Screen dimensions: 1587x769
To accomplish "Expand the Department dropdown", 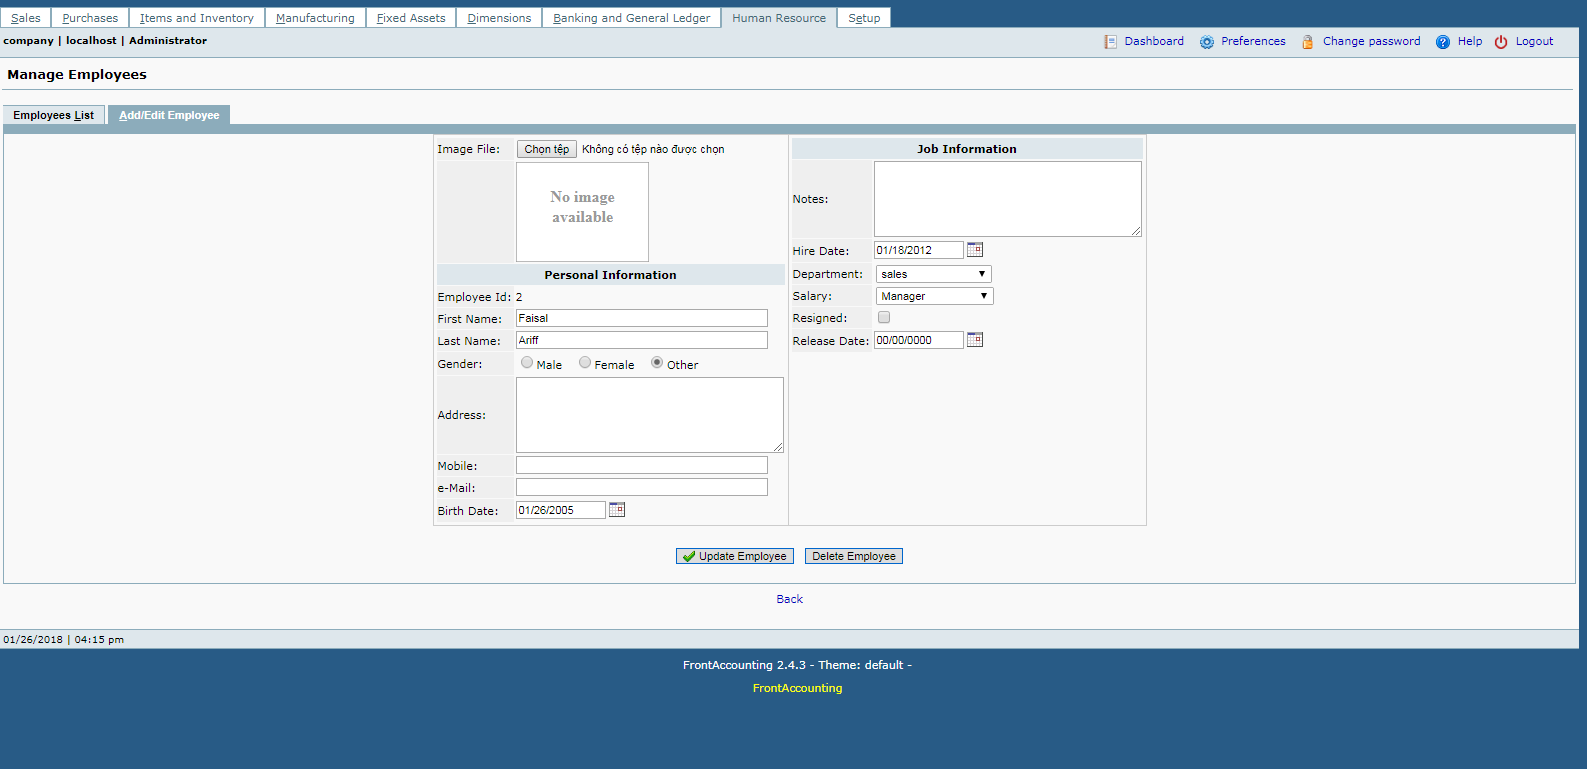I will tap(933, 274).
